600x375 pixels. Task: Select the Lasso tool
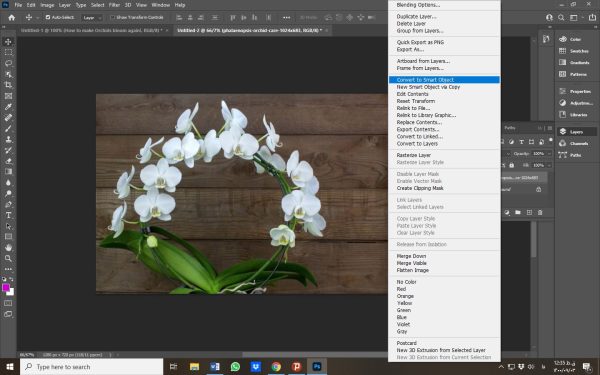coord(8,63)
